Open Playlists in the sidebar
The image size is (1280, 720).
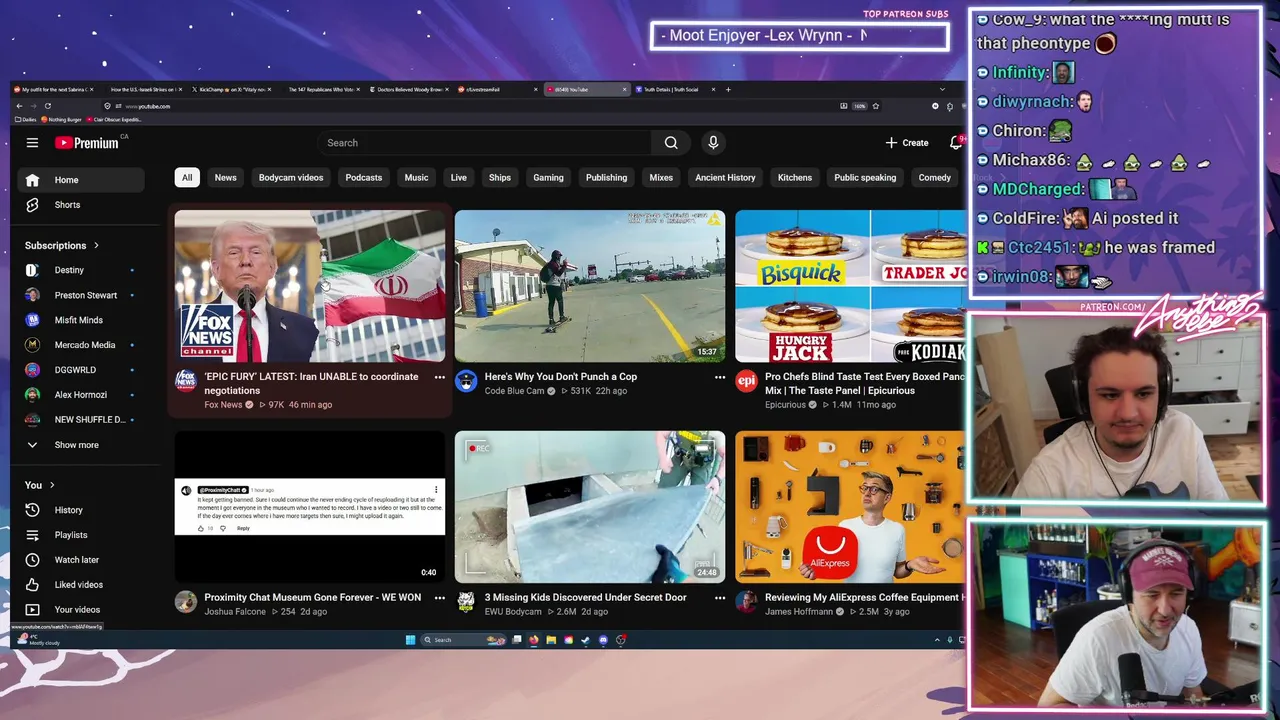pos(82,535)
